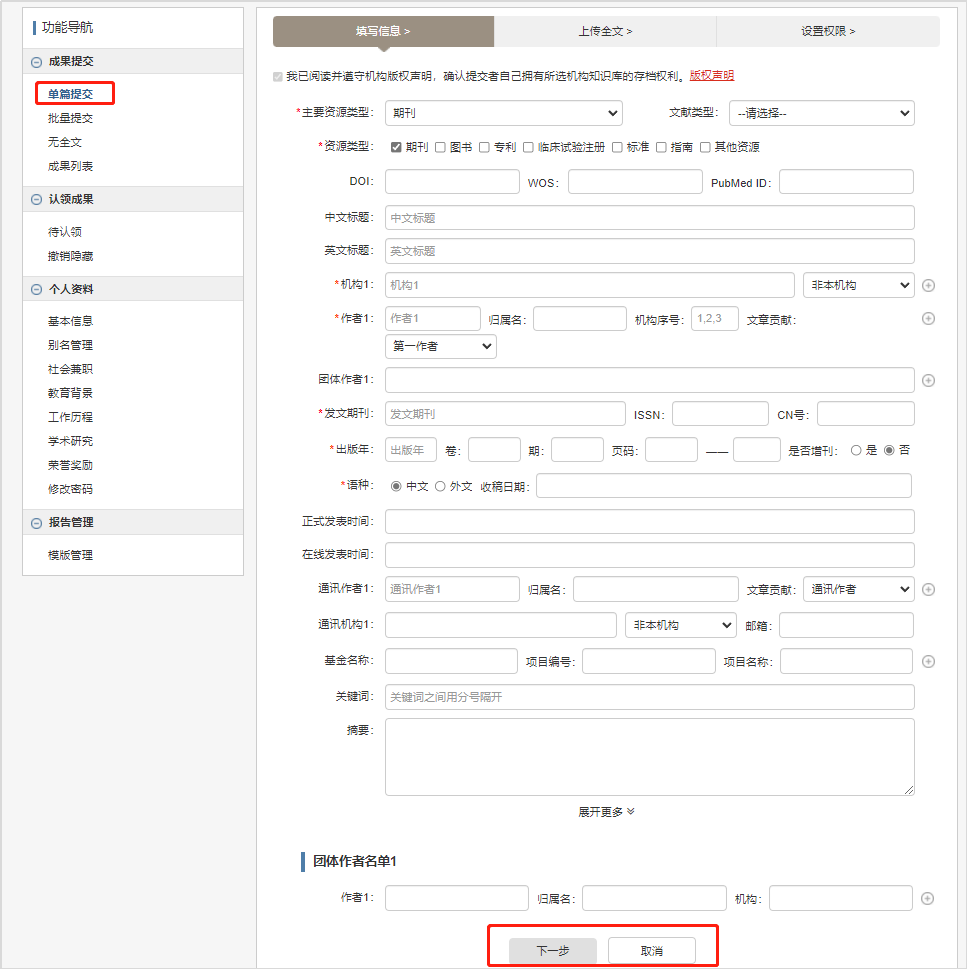This screenshot has width=967, height=969.
Task: Open the 版权声明 link
Action: 711,76
